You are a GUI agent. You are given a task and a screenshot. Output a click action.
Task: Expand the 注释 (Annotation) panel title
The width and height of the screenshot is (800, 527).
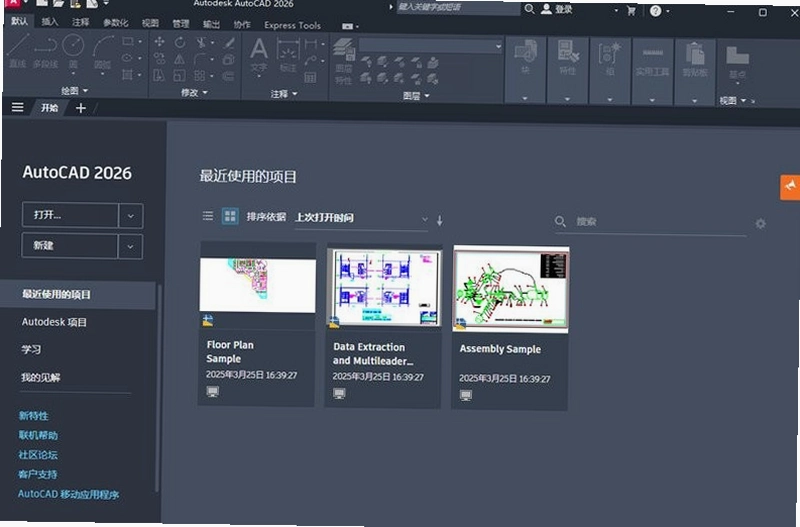click(284, 94)
